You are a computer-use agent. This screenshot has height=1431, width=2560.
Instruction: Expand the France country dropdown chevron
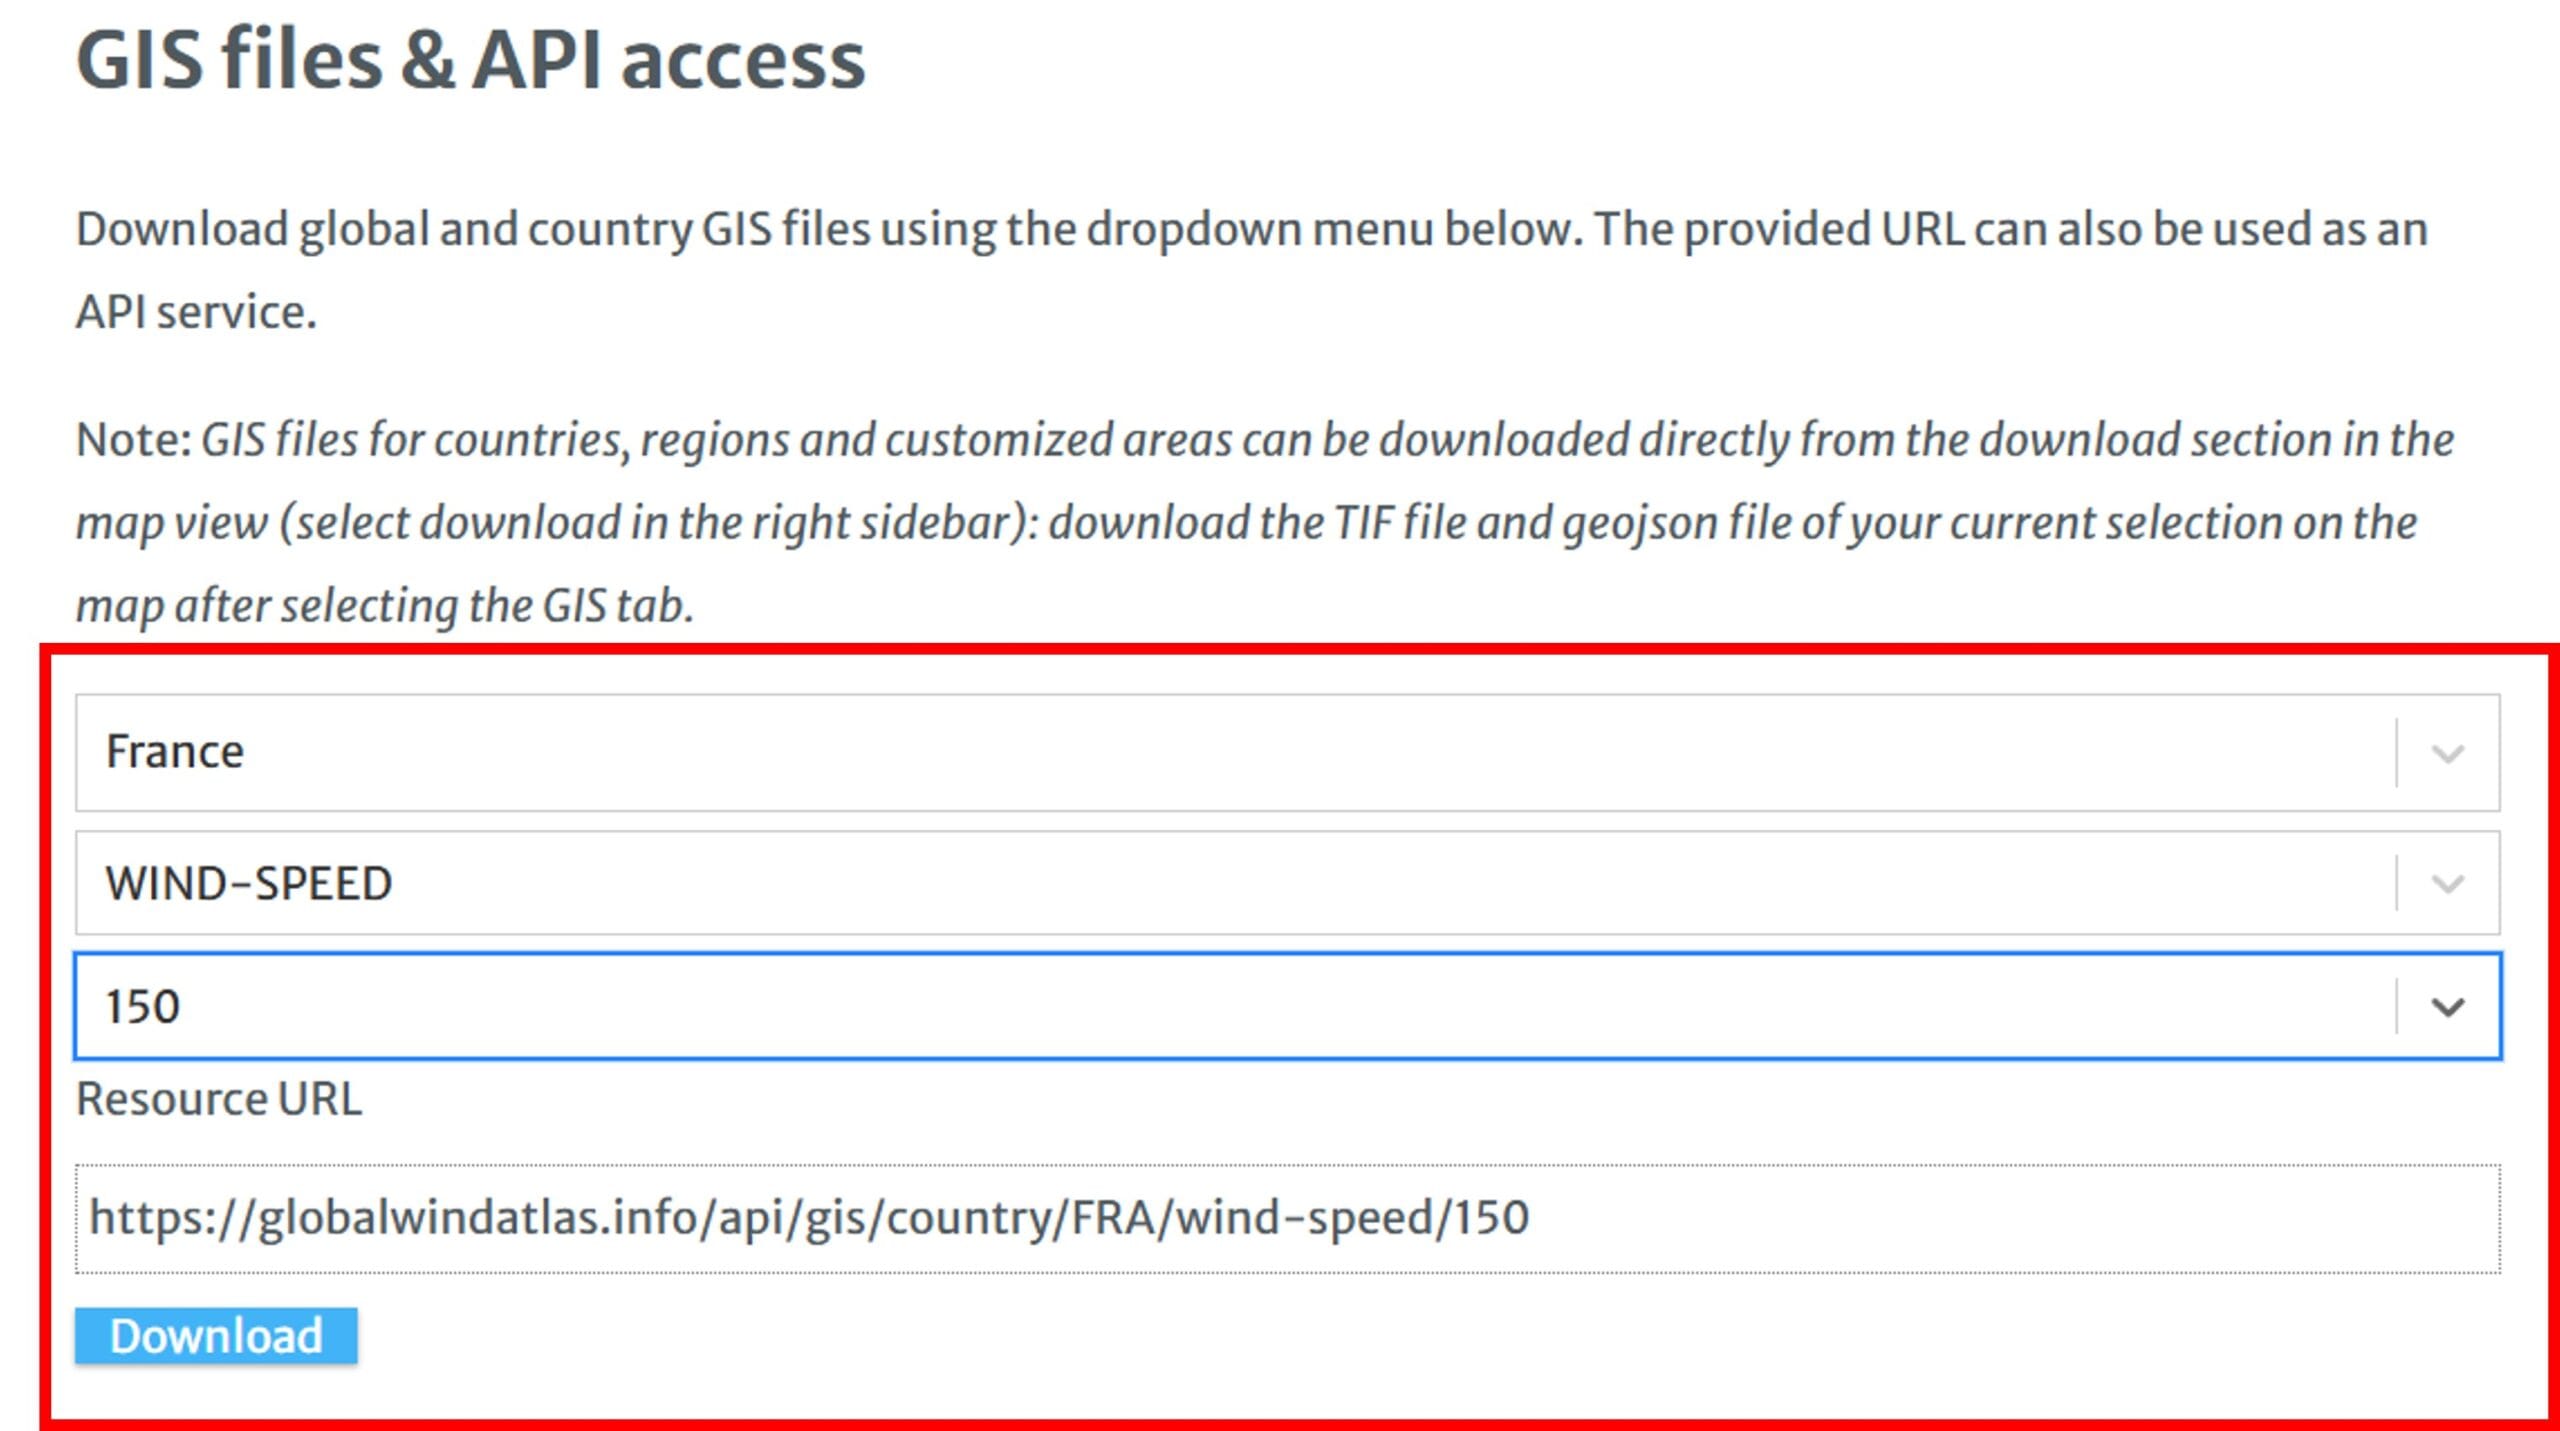pos(2447,753)
